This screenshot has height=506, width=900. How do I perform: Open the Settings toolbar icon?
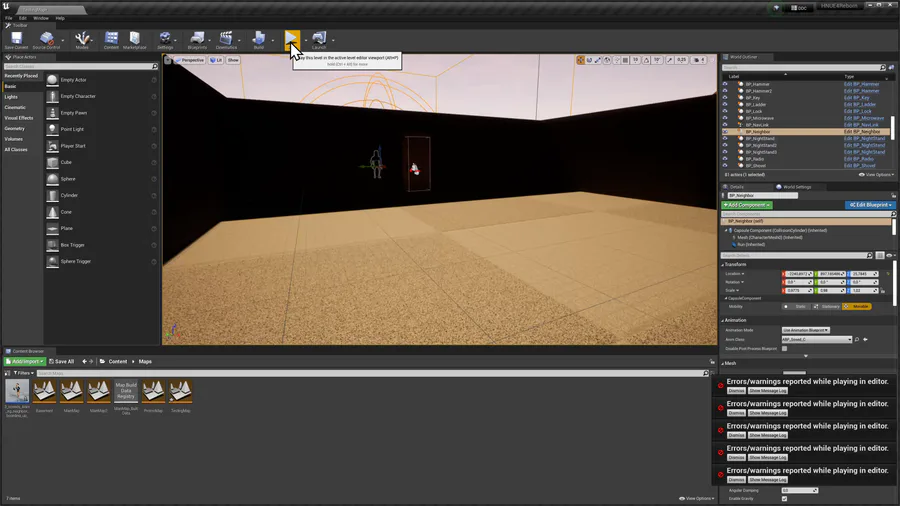[165, 39]
